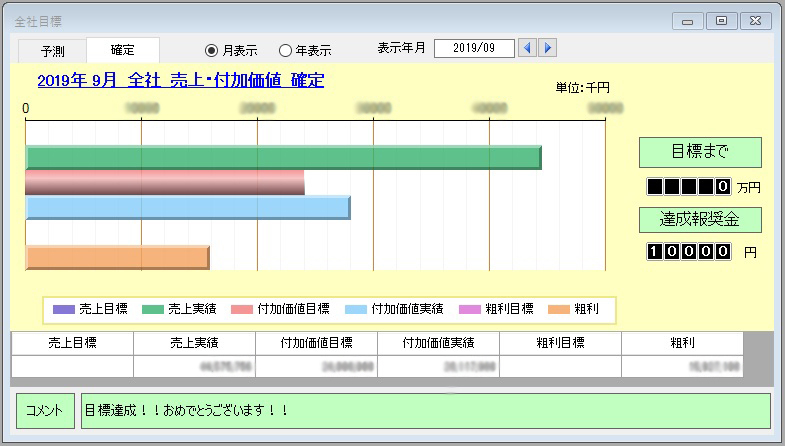Minimize the 全社目標 window

[x=687, y=22]
